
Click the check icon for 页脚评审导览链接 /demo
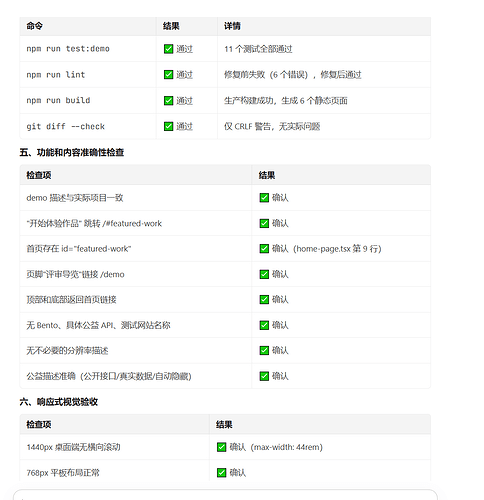coord(264,274)
